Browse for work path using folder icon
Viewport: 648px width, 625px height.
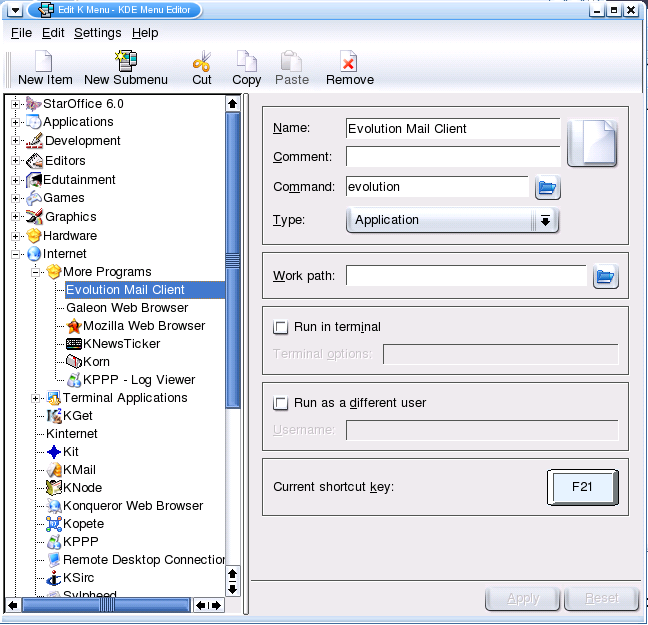[605, 276]
